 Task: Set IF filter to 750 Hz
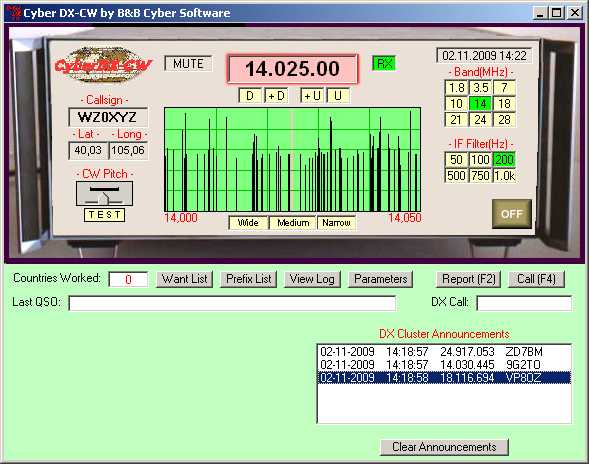click(480, 176)
